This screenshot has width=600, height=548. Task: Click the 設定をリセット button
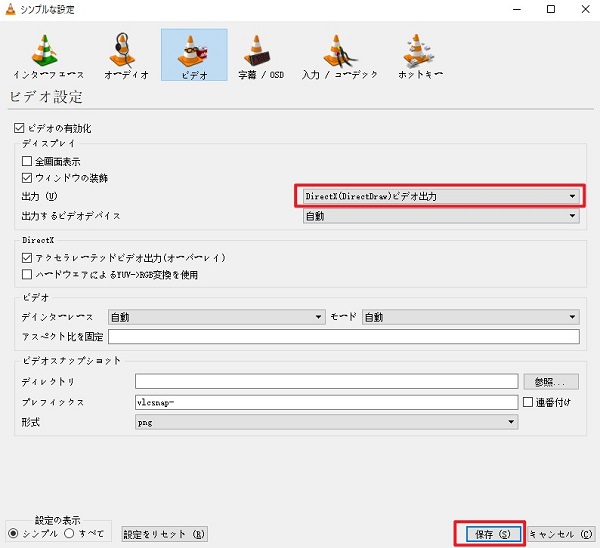click(165, 534)
